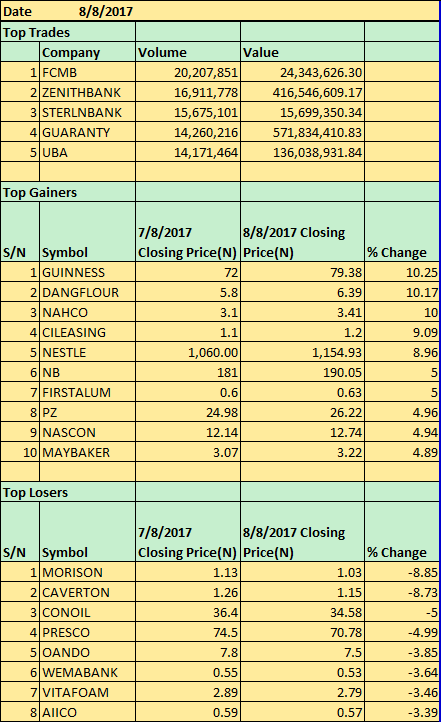Click GUINNESS percent change 10.25 cell

(x=402, y=272)
